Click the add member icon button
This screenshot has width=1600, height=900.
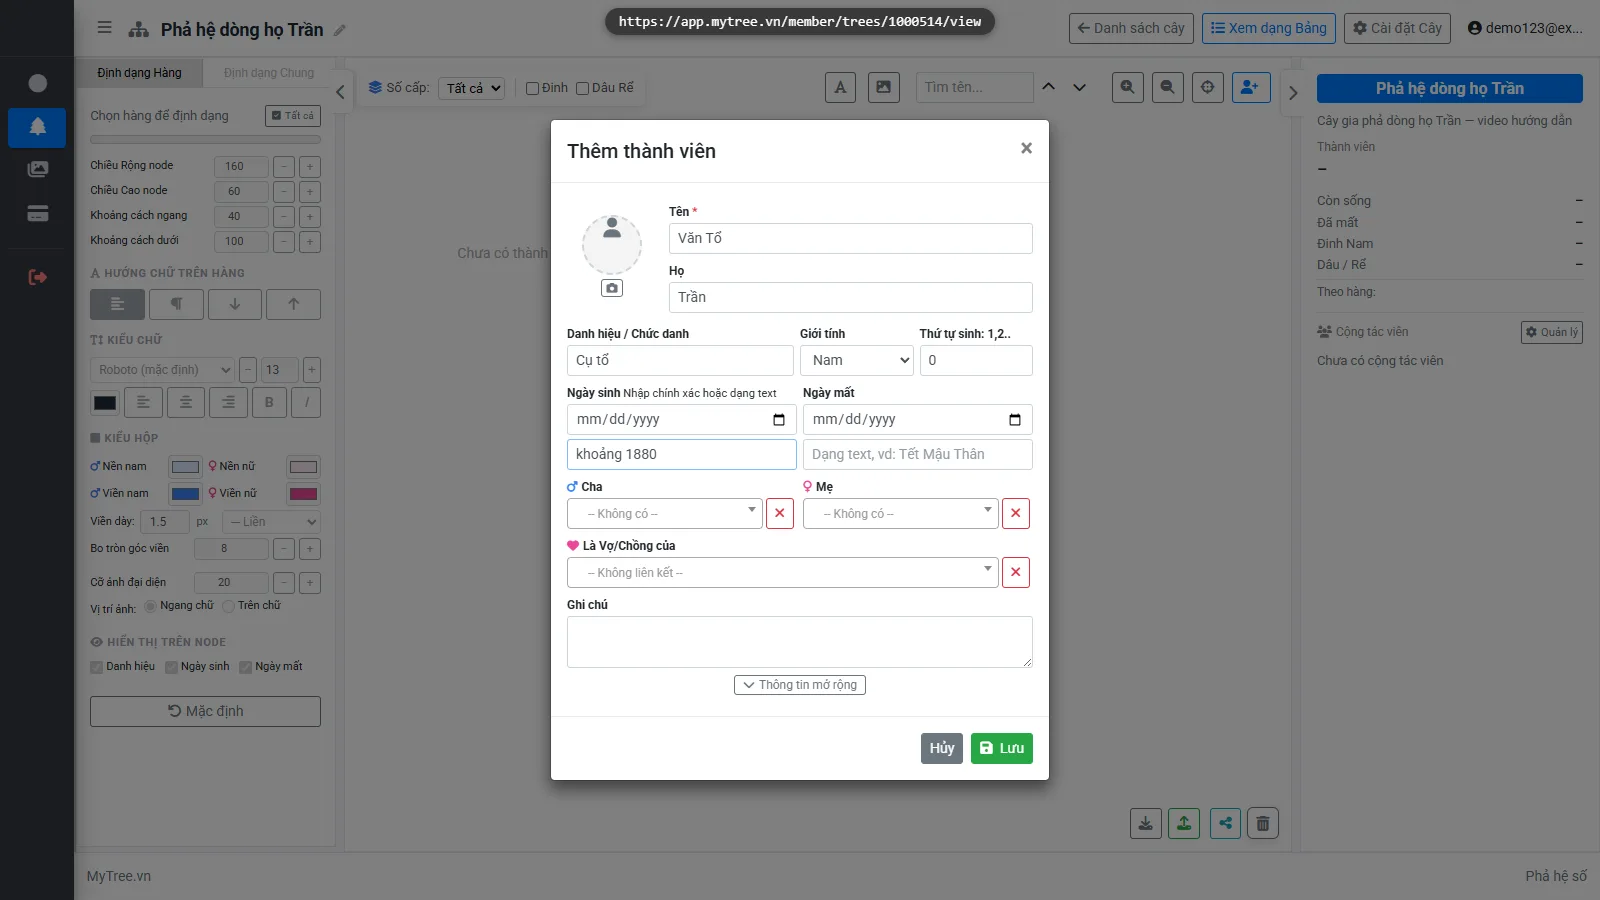pos(1251,87)
